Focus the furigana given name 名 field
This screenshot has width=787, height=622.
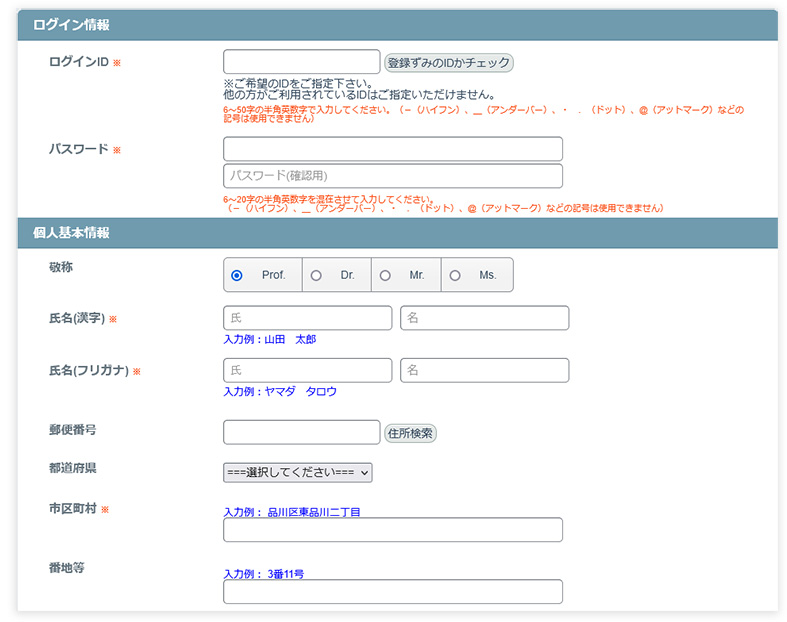[x=484, y=370]
